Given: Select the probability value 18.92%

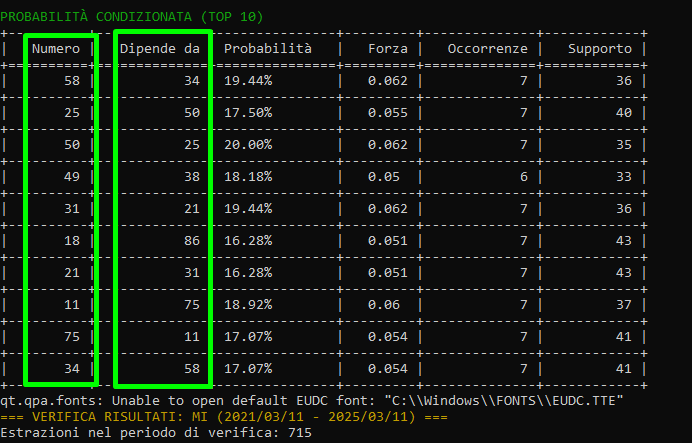Looking at the screenshot, I should point(248,304).
